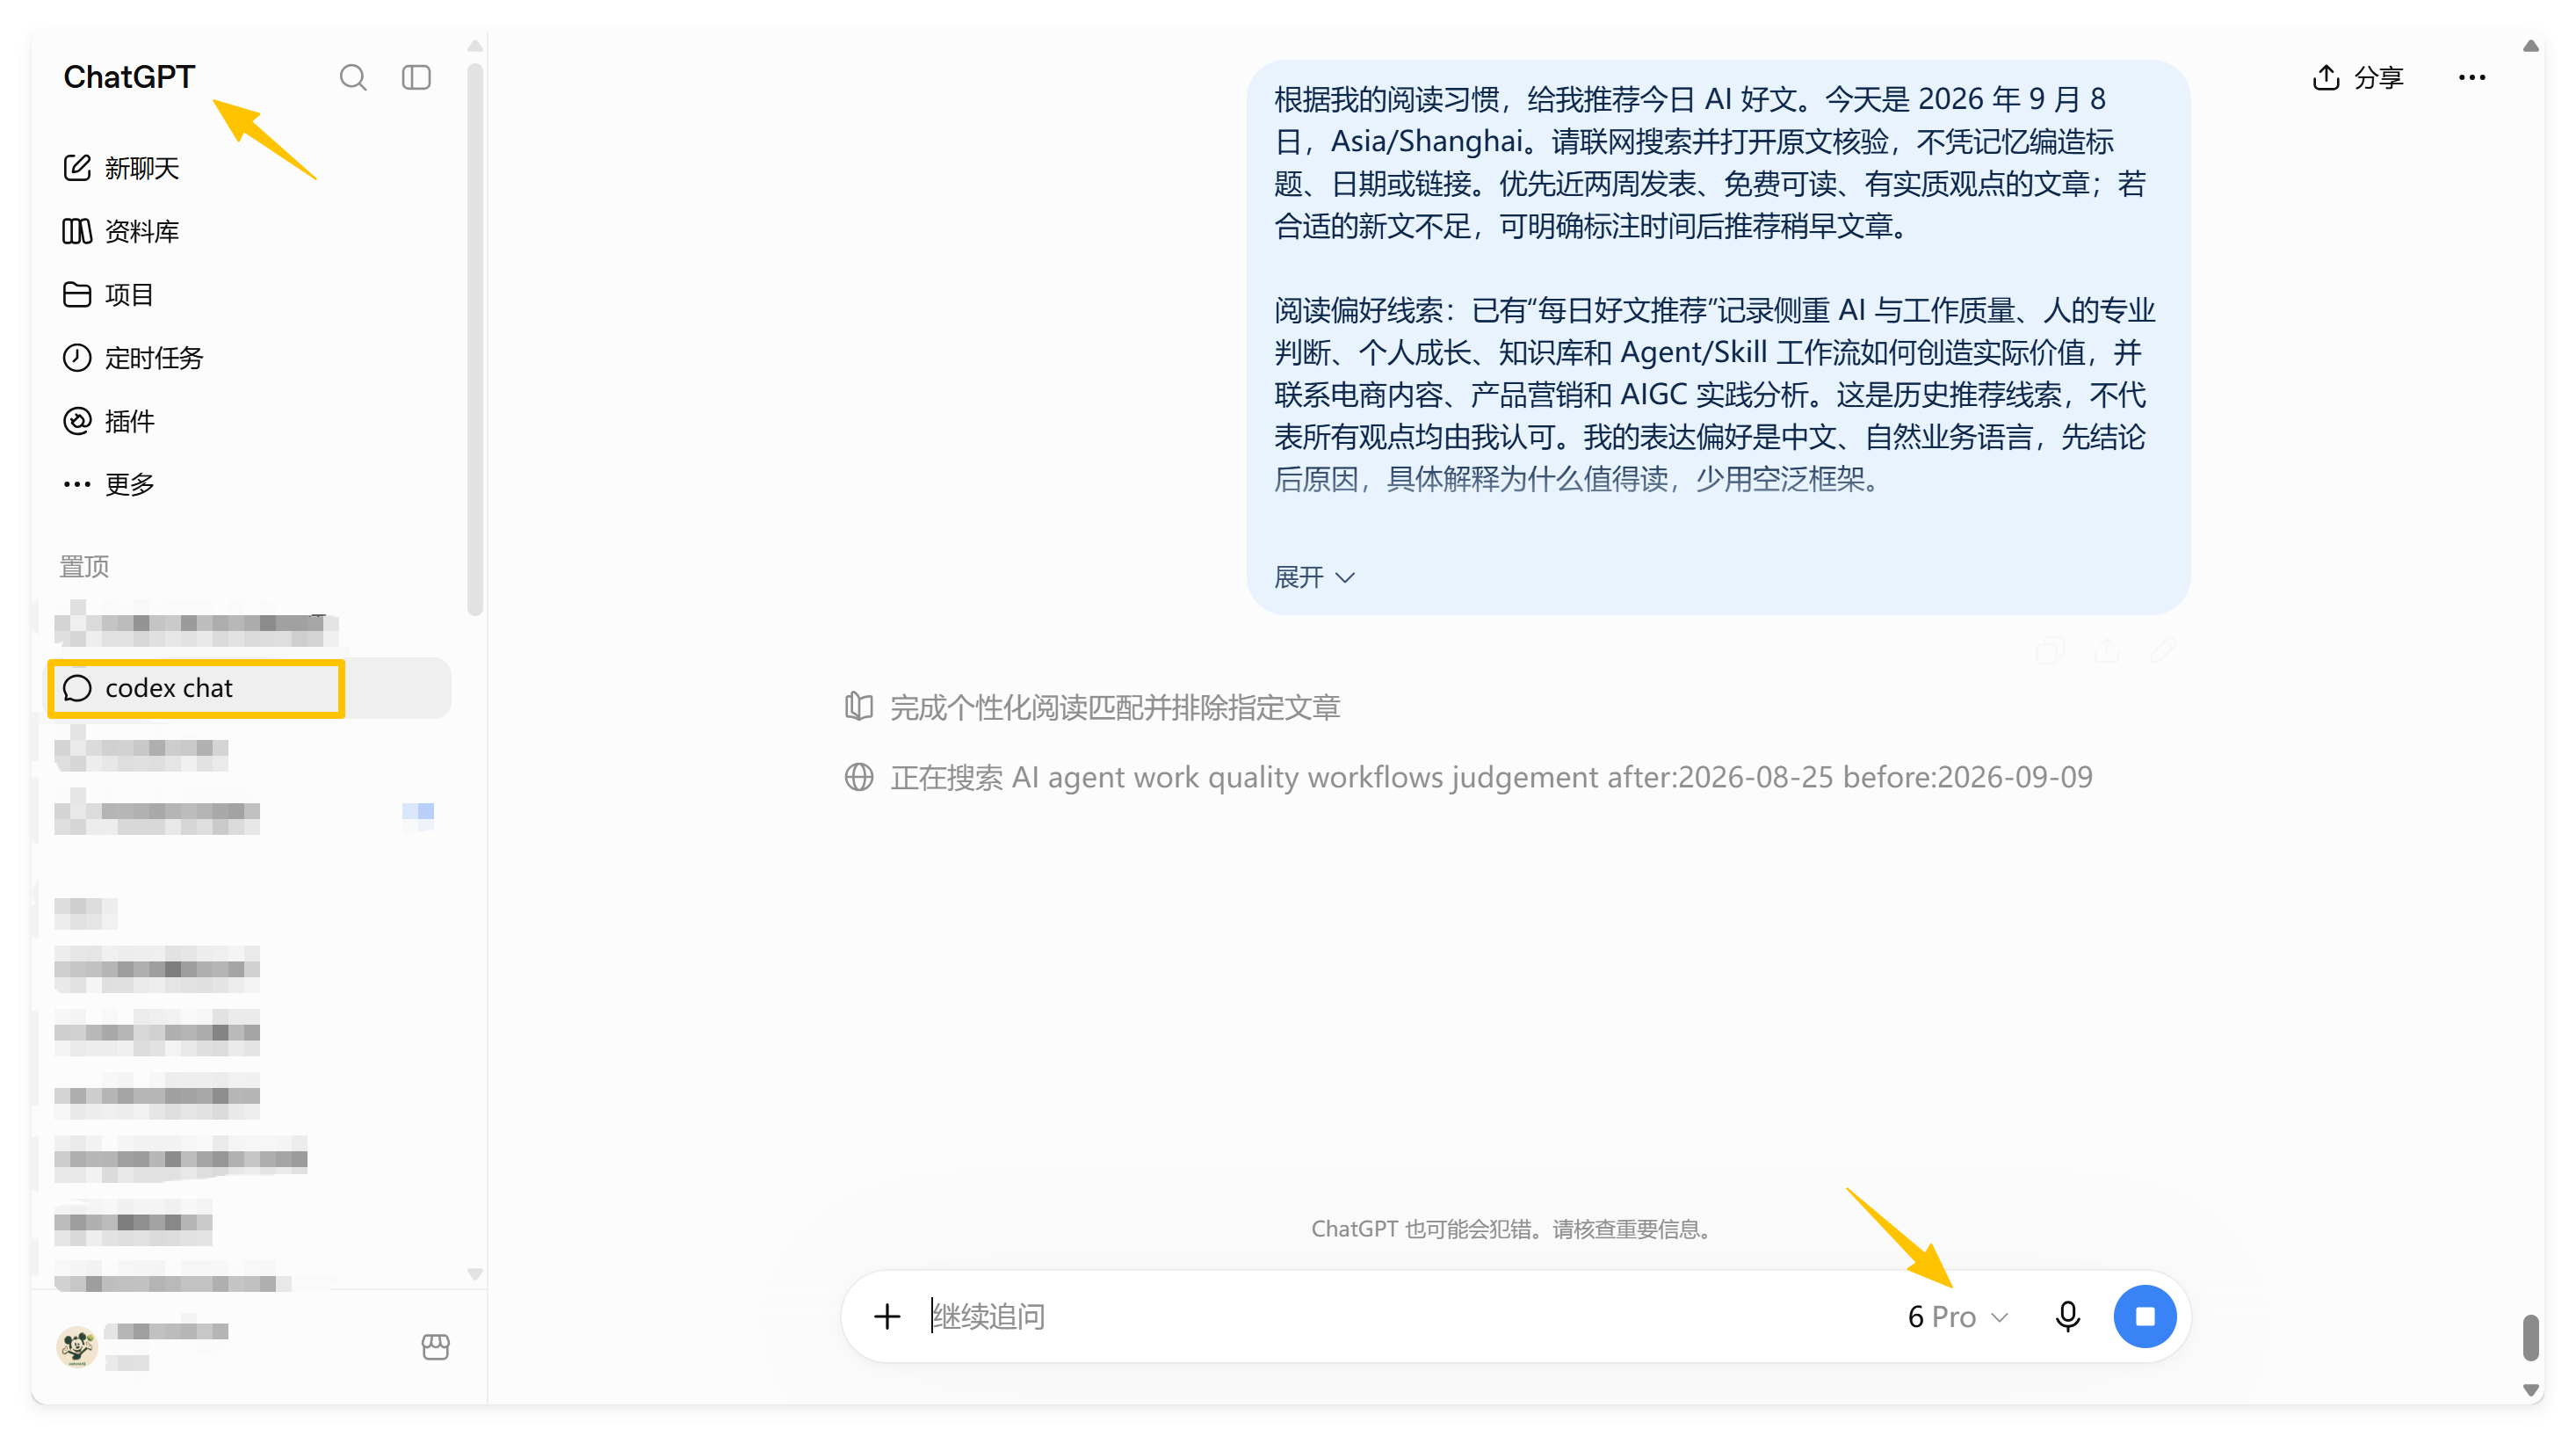Screen dimensions: 2576x1436
Task: Click the sidebar scrollbar up arrow
Action: (x=475, y=46)
